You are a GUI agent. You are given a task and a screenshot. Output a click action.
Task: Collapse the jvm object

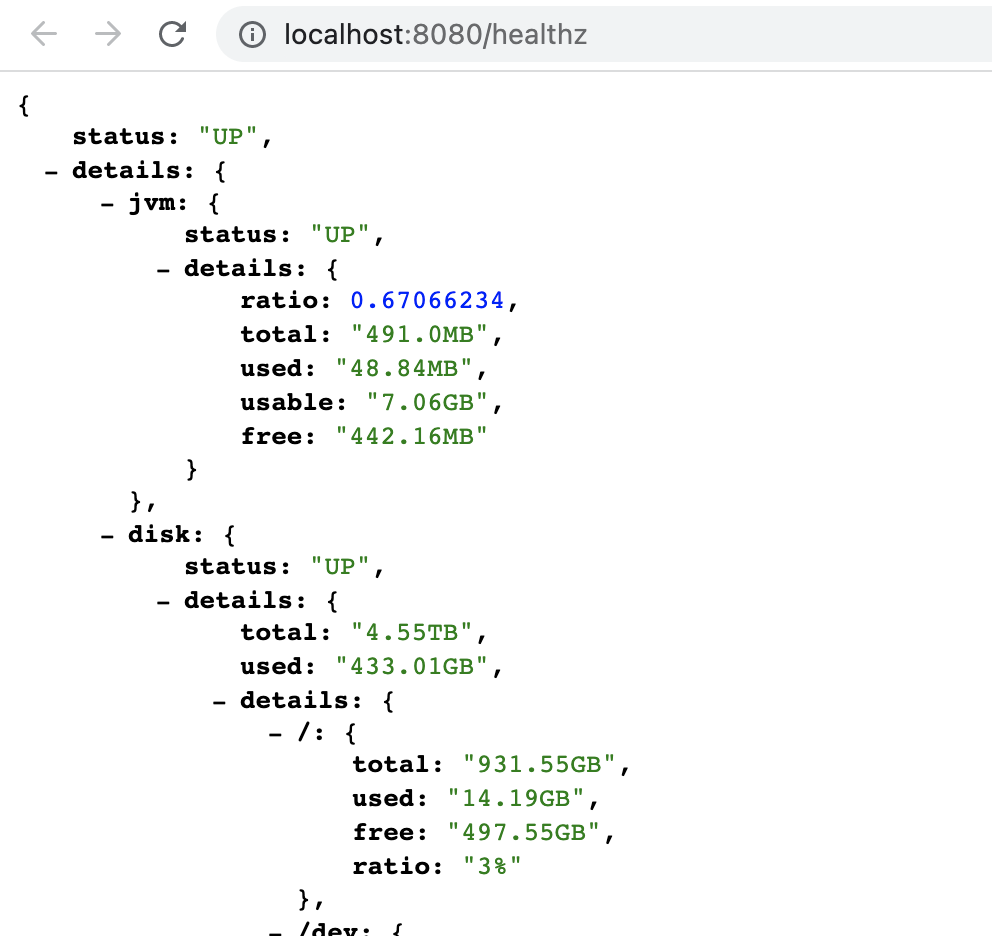(x=108, y=204)
